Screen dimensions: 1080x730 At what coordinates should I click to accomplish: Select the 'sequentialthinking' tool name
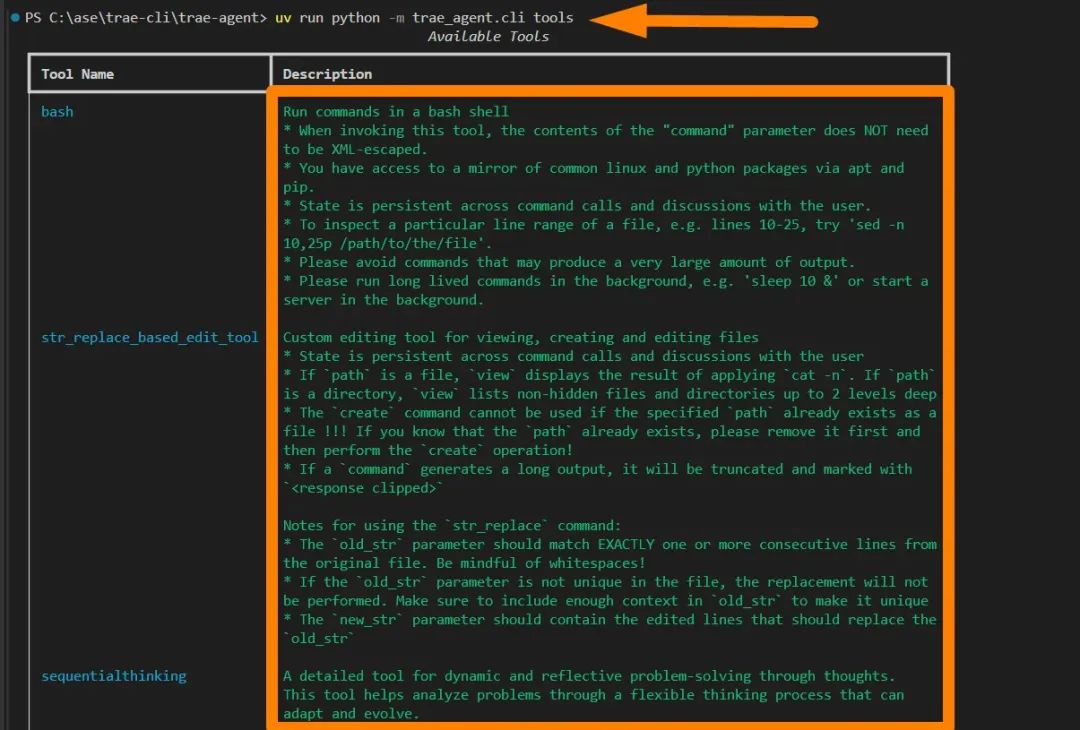pos(113,676)
